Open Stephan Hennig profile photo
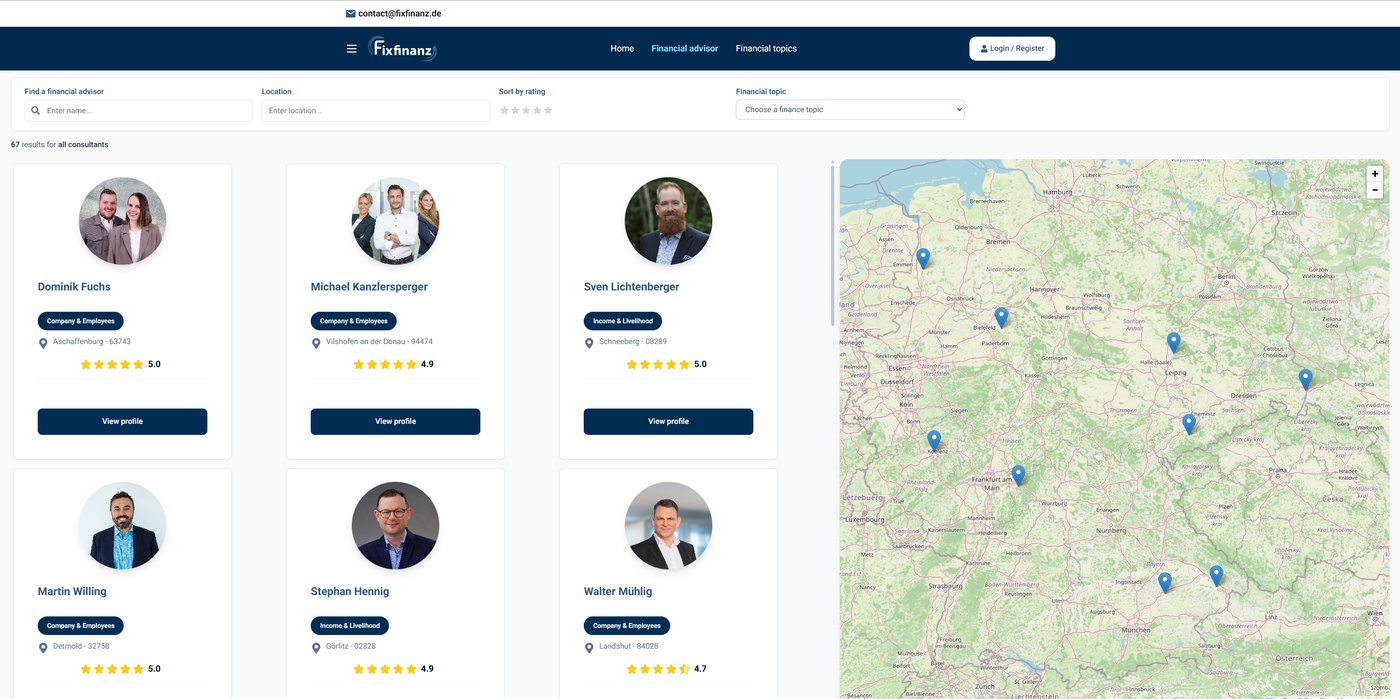Viewport: 1400px width, 699px height. click(395, 526)
